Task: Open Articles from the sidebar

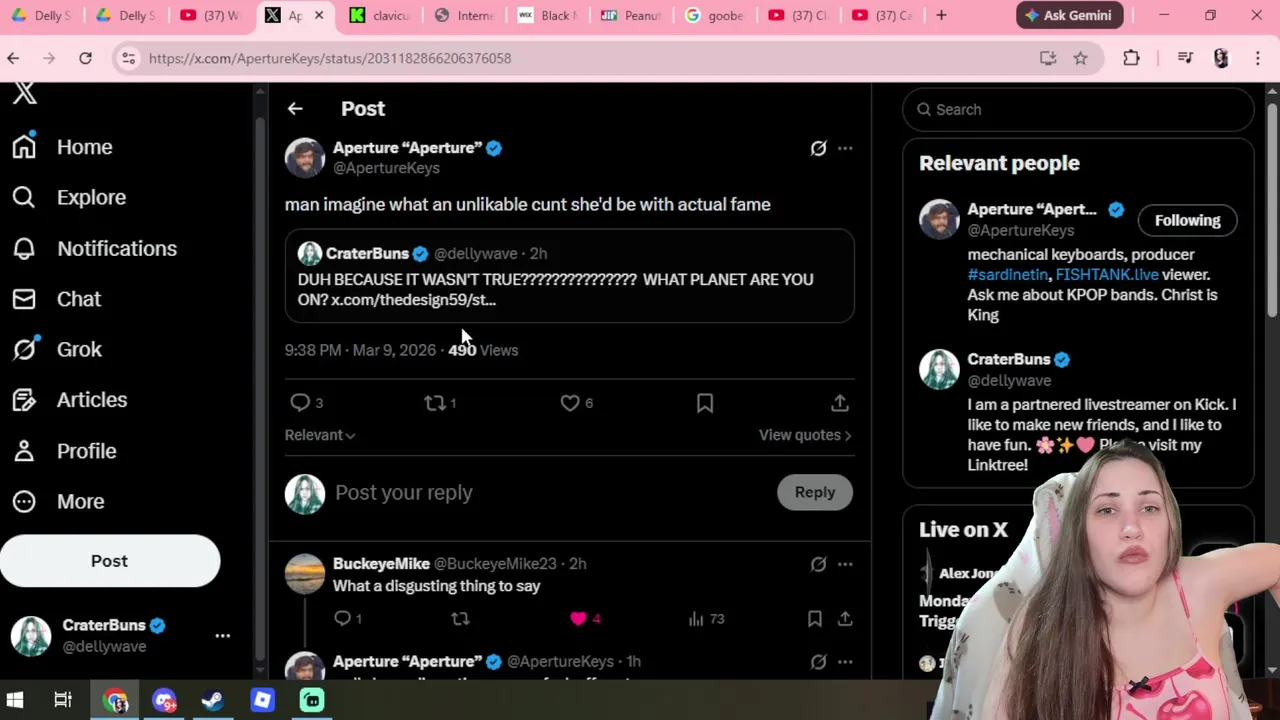Action: click(x=69, y=400)
